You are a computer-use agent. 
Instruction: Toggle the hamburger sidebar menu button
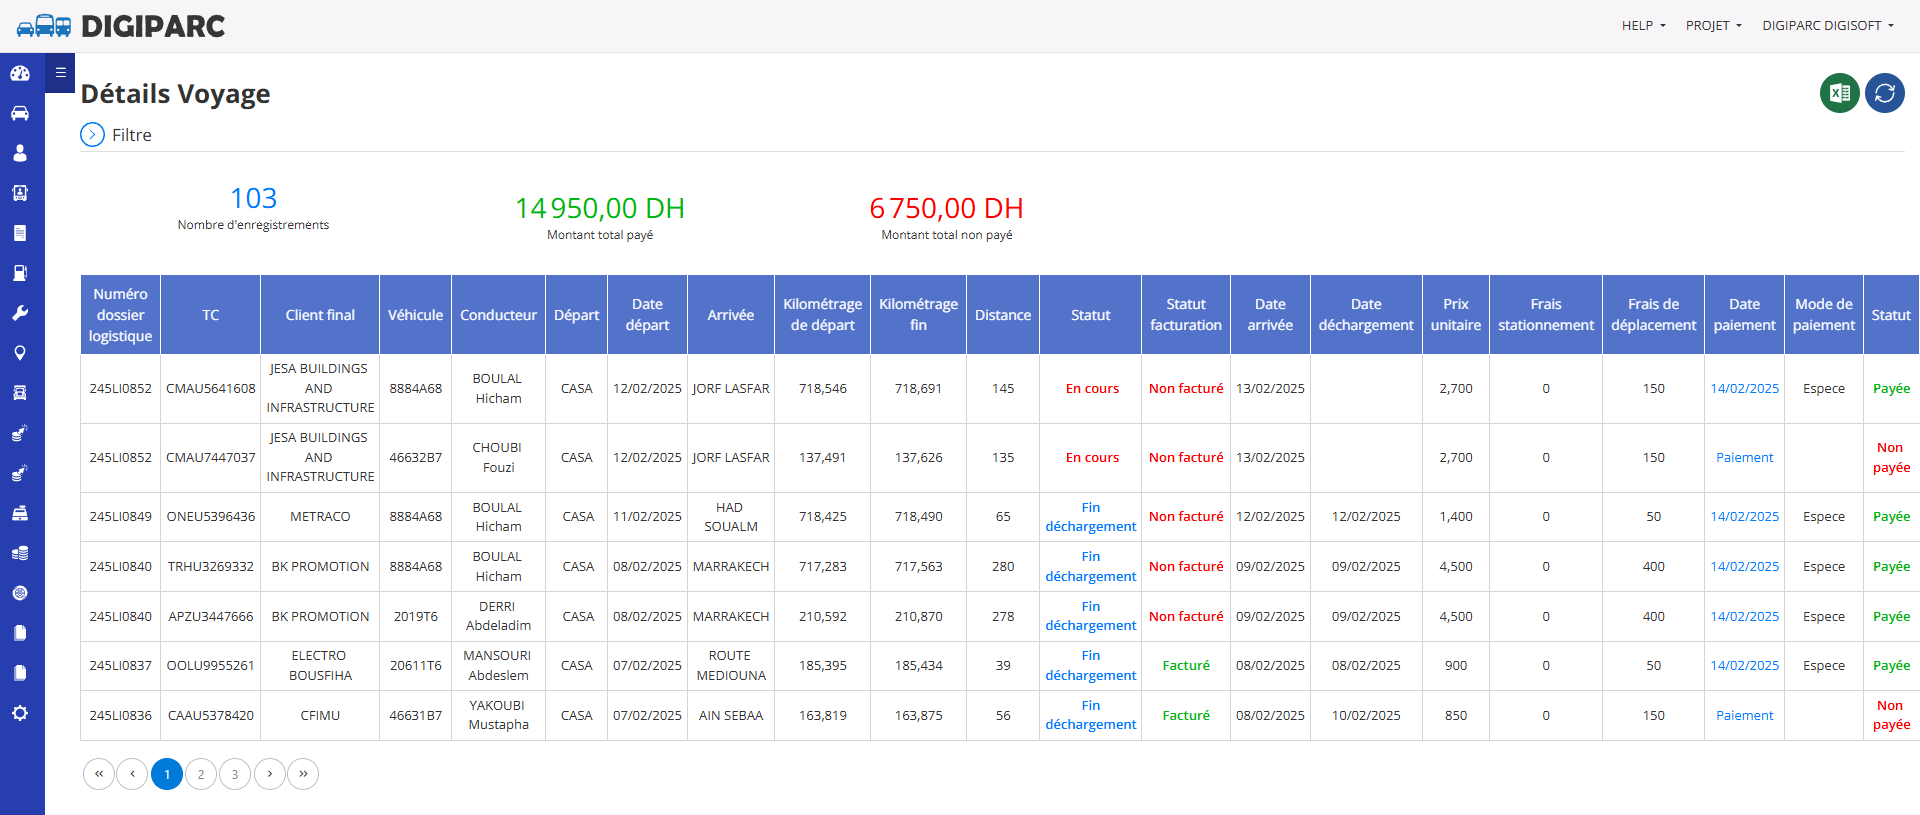(x=60, y=72)
